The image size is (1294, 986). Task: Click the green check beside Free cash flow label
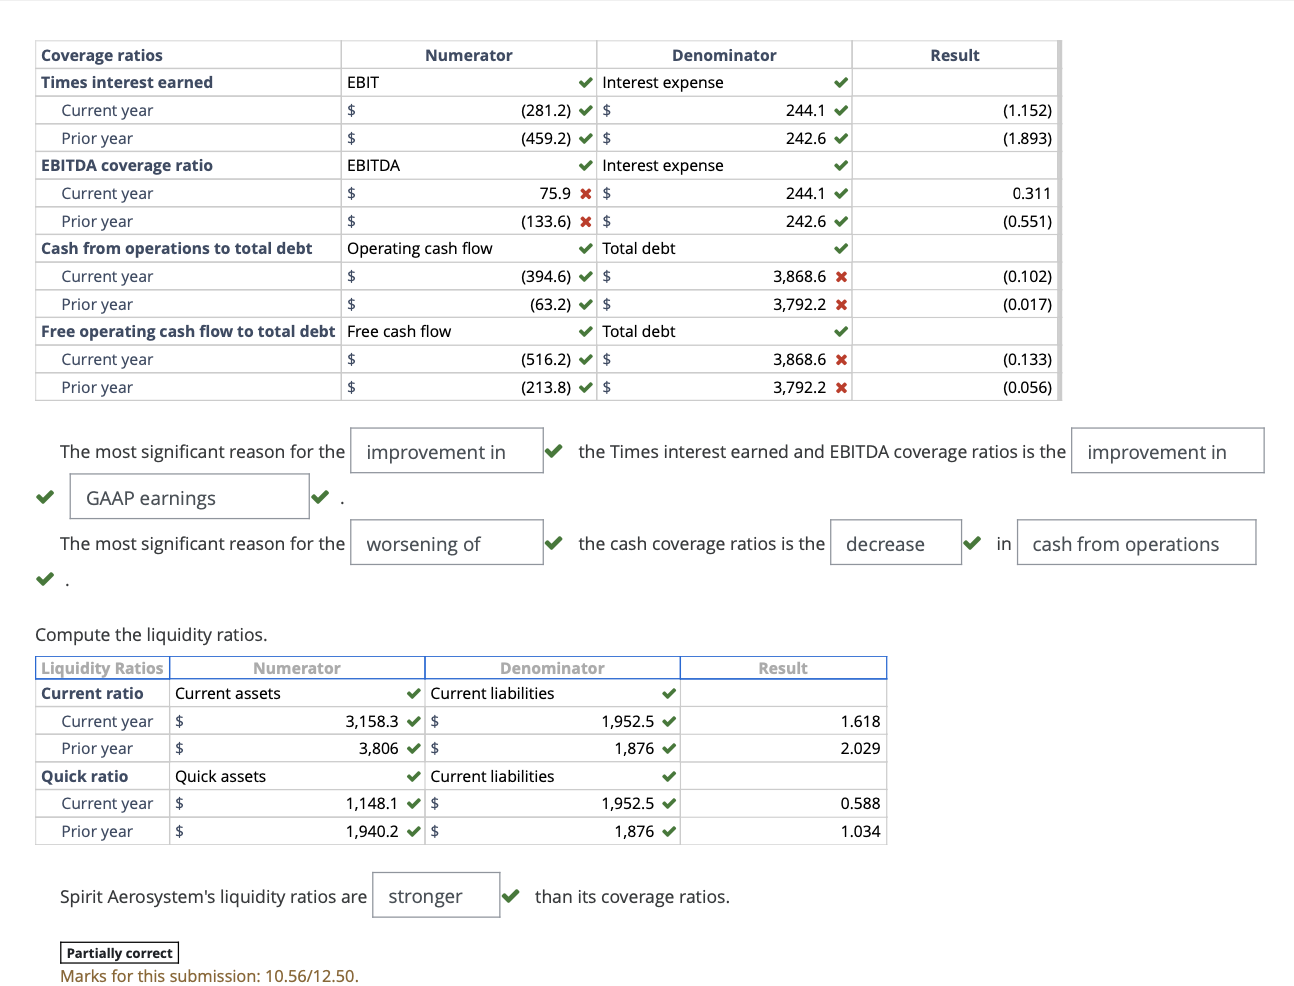click(x=585, y=332)
